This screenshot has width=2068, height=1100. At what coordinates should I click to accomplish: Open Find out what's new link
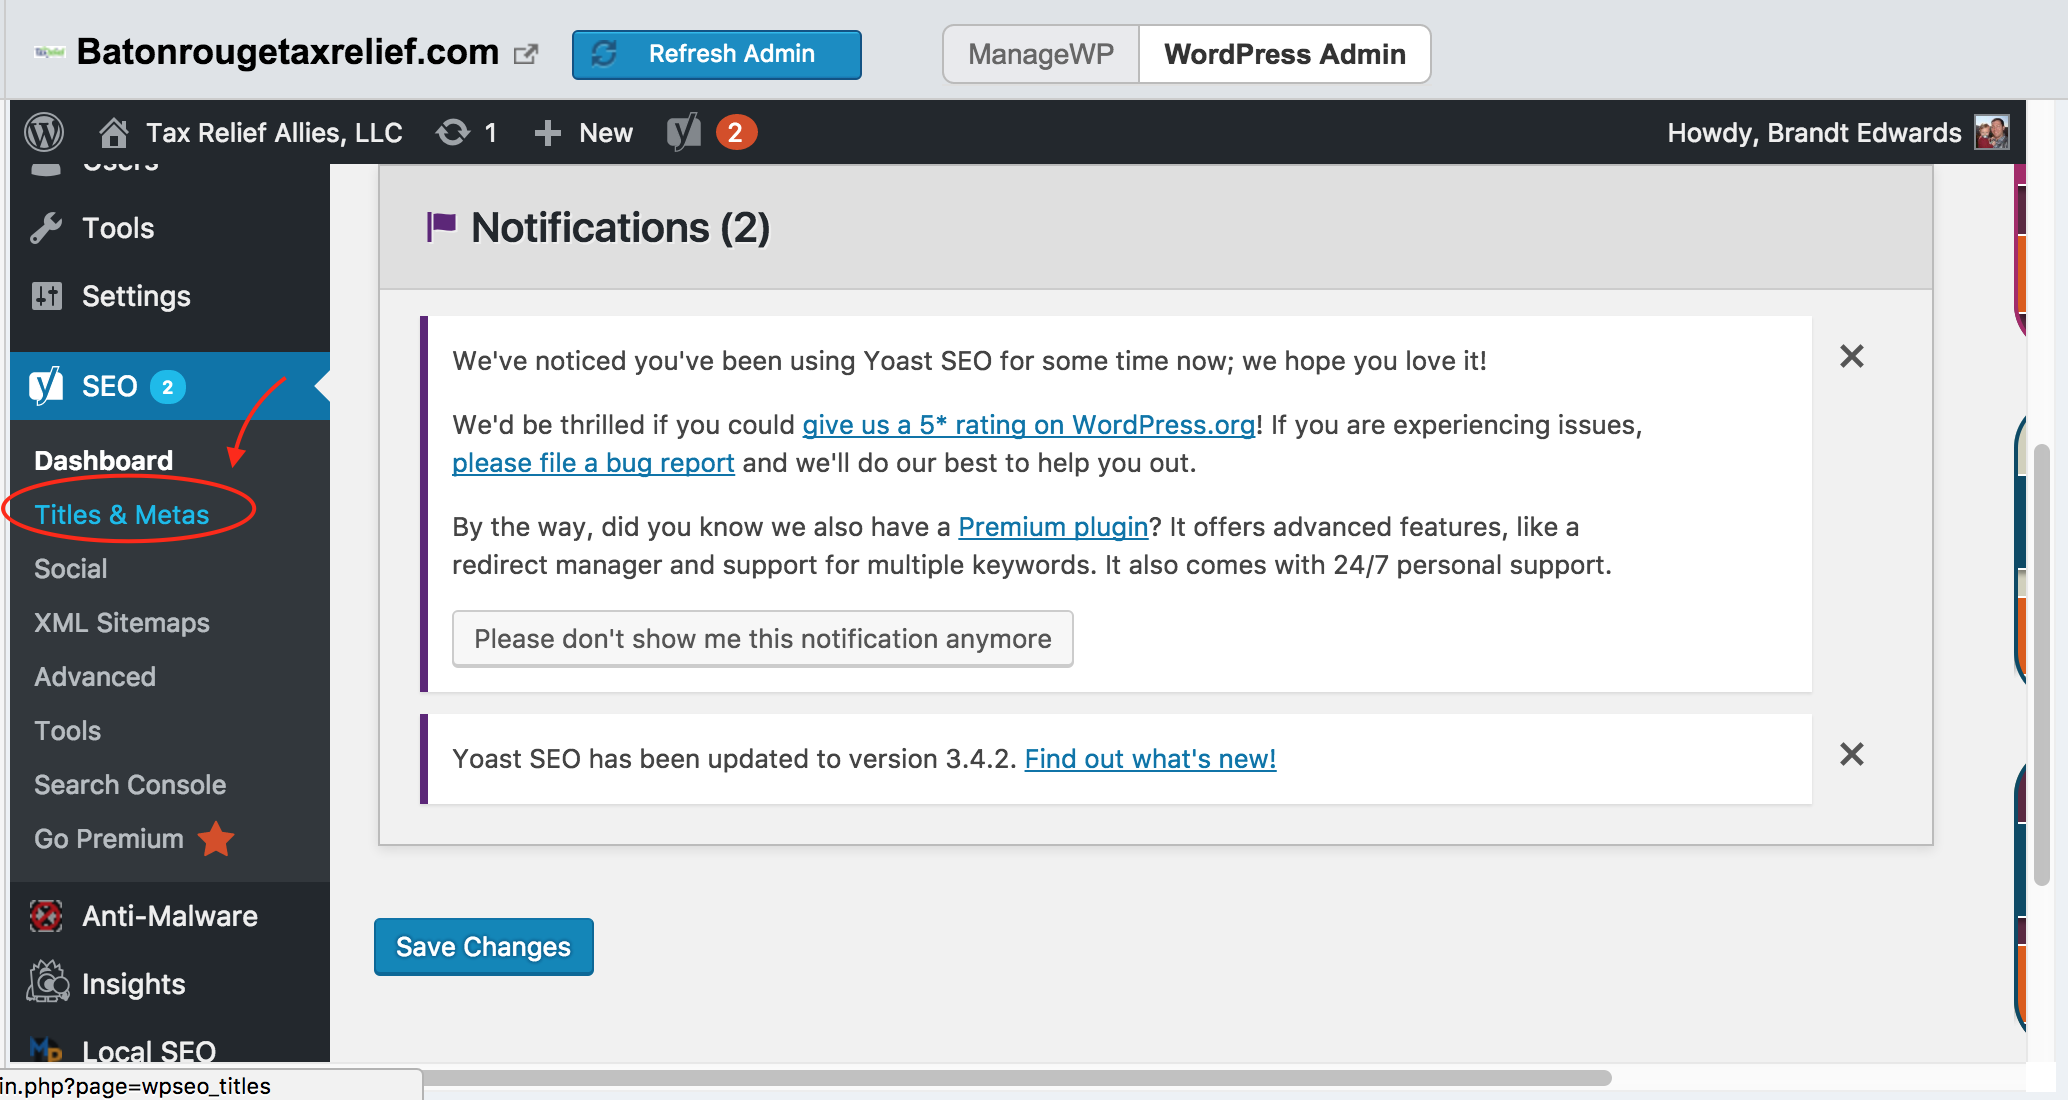click(1150, 759)
